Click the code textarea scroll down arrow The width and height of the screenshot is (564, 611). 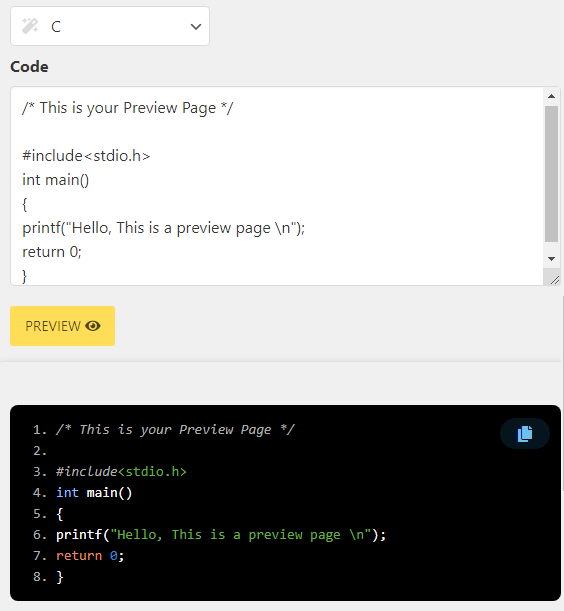[x=551, y=259]
